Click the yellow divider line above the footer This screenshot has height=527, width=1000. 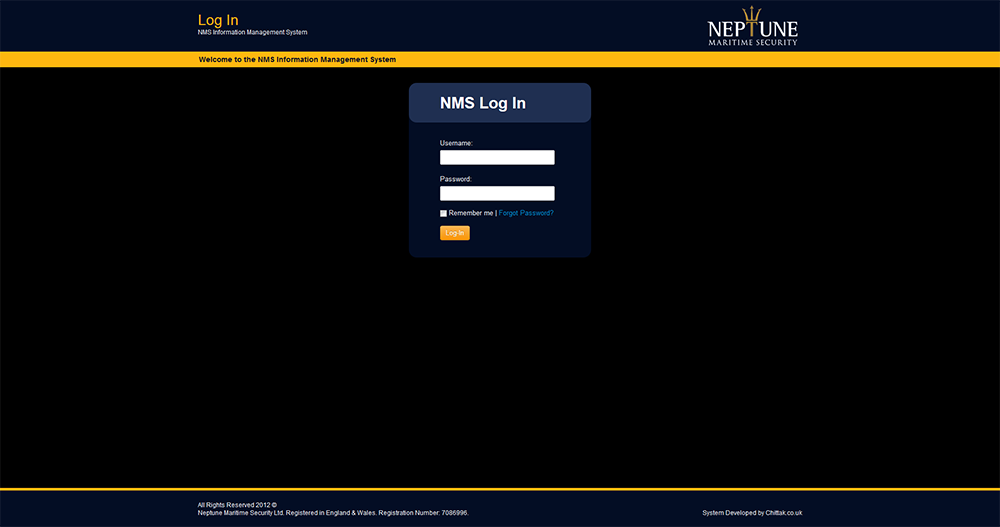500,489
